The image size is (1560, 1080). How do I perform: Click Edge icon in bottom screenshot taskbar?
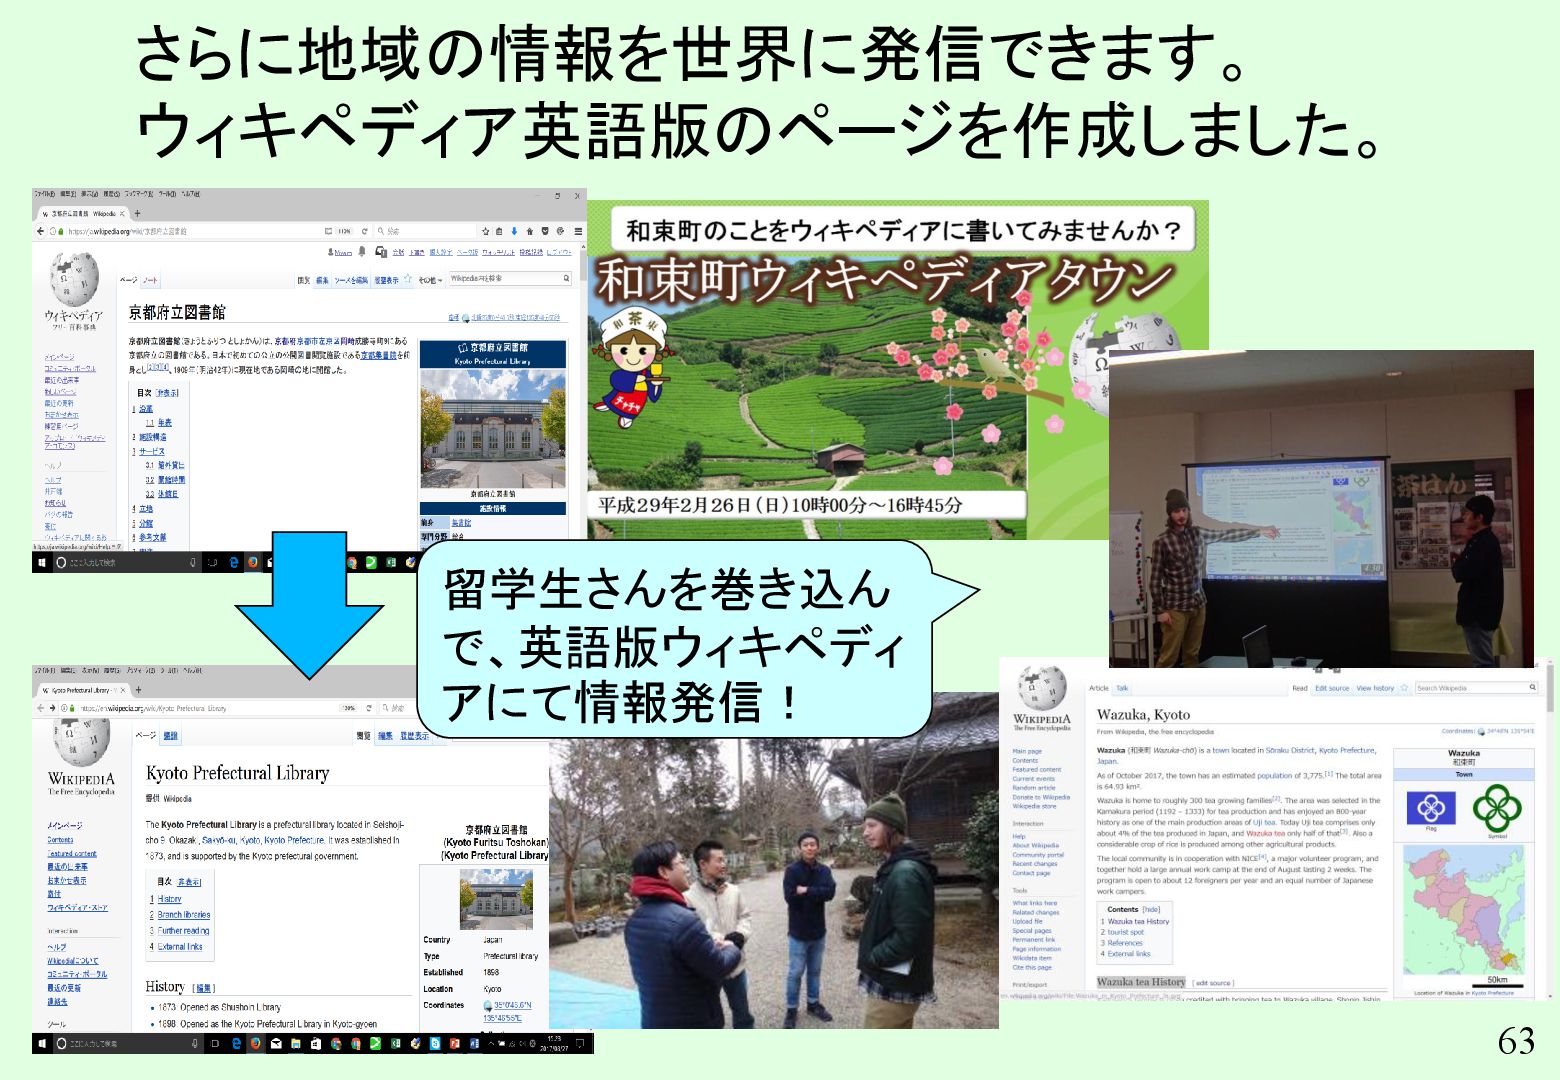pyautogui.click(x=236, y=1044)
